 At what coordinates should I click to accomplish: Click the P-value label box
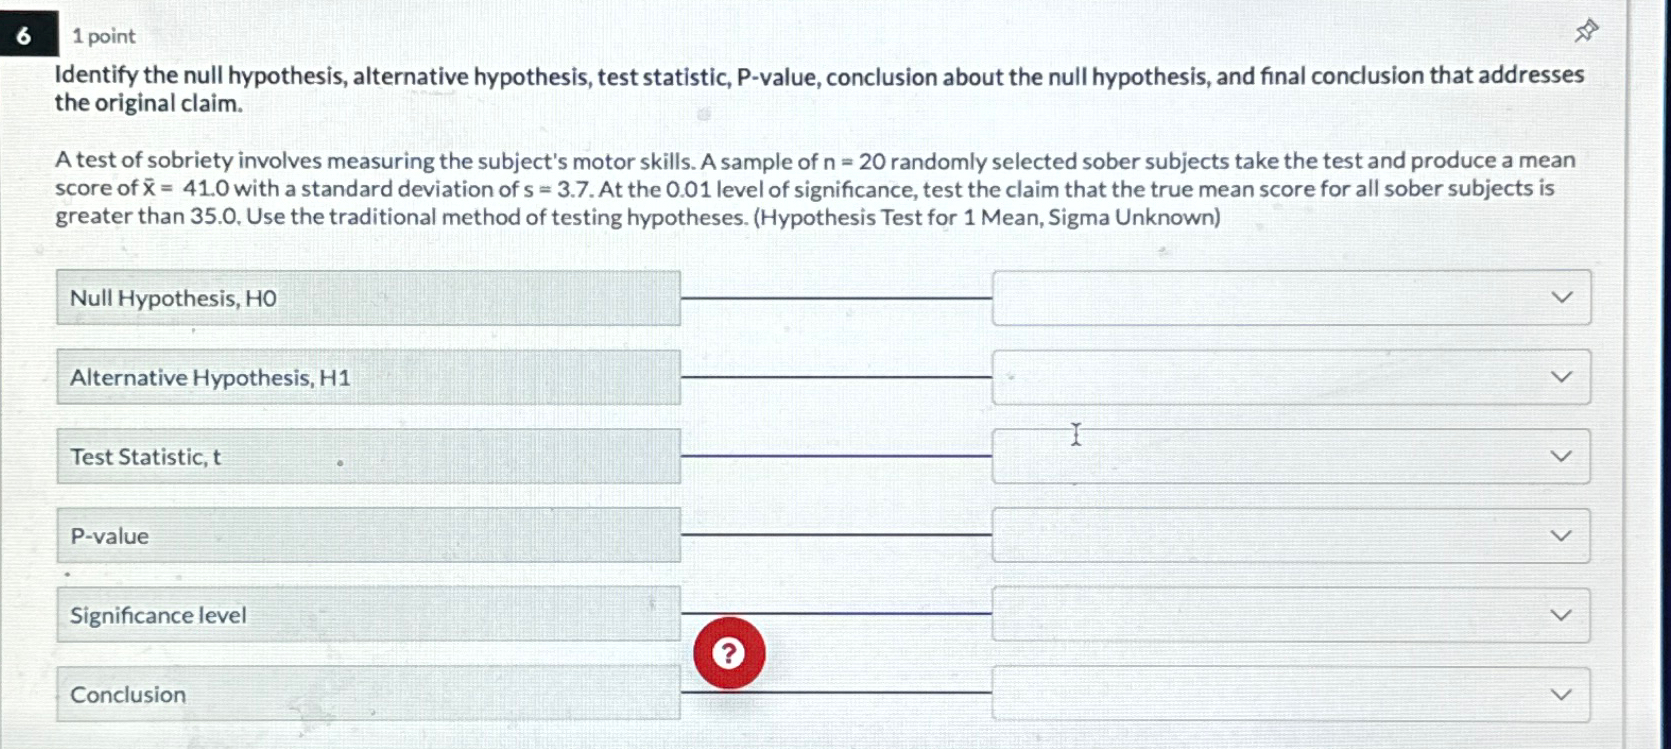pyautogui.click(x=368, y=535)
